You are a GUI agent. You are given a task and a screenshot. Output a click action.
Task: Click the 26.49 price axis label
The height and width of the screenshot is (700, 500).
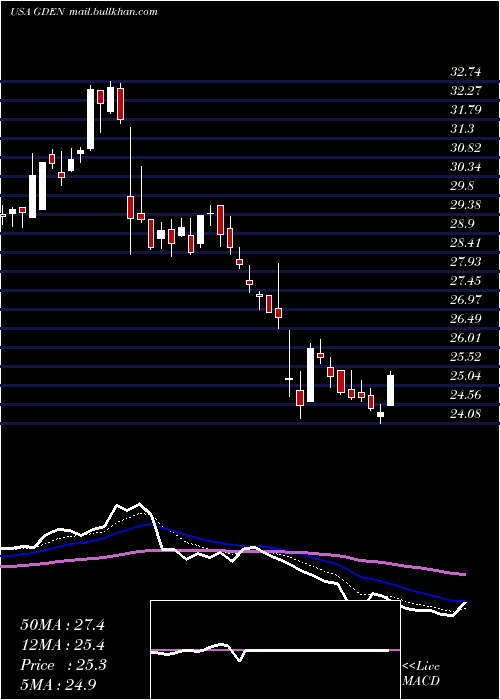click(466, 319)
